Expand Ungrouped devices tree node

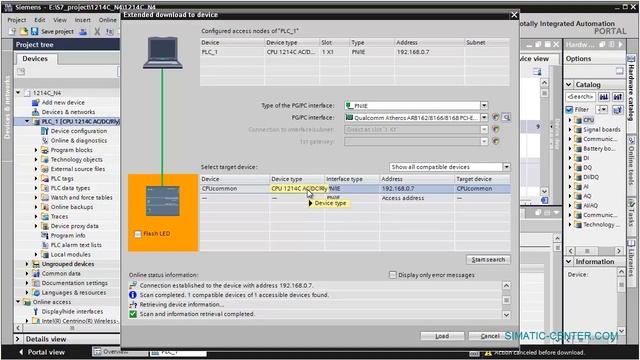click(x=27, y=264)
